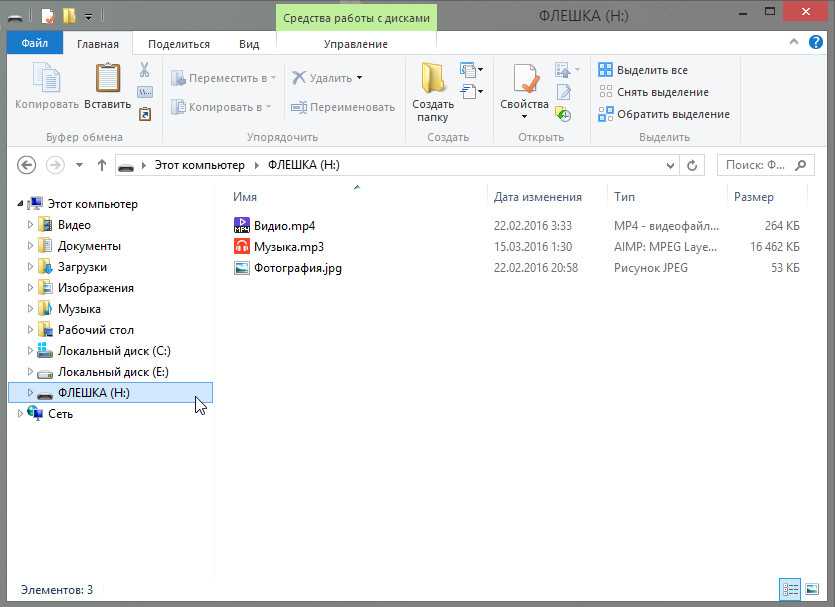Switch to the Управление tab
Screen dimensions: 835x607
(356, 44)
